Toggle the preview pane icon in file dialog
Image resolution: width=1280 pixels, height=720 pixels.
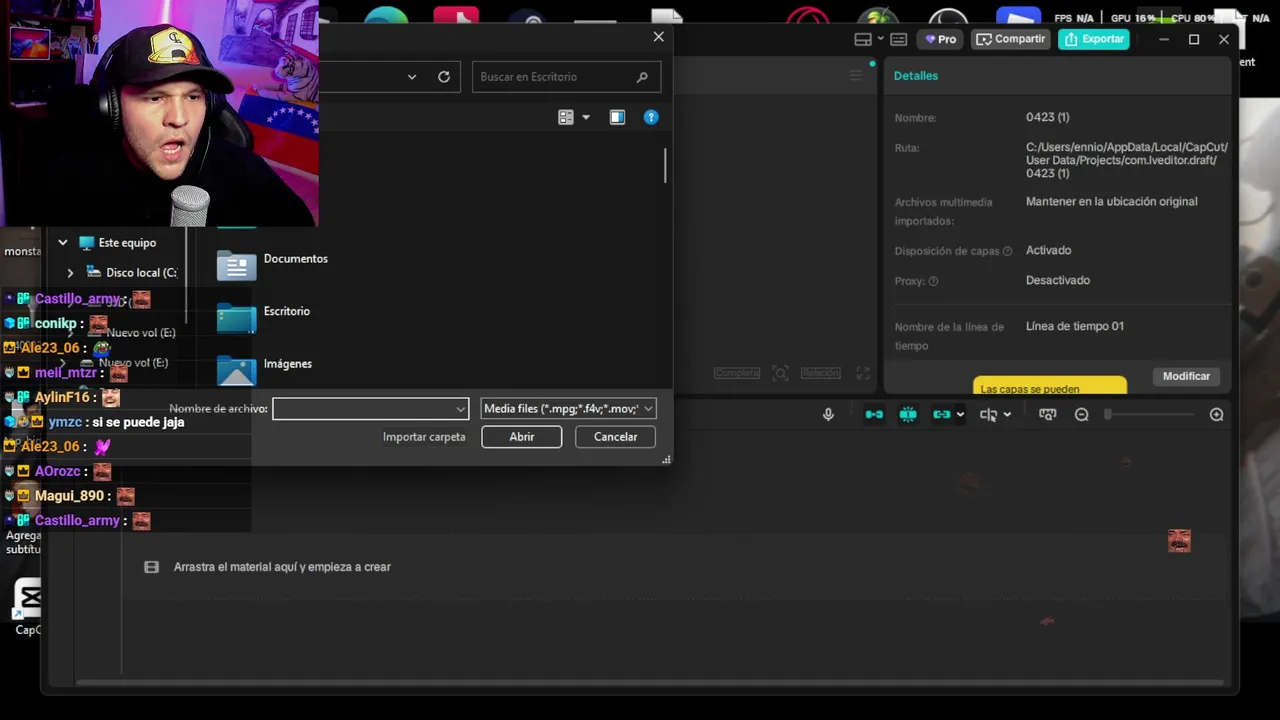617,117
